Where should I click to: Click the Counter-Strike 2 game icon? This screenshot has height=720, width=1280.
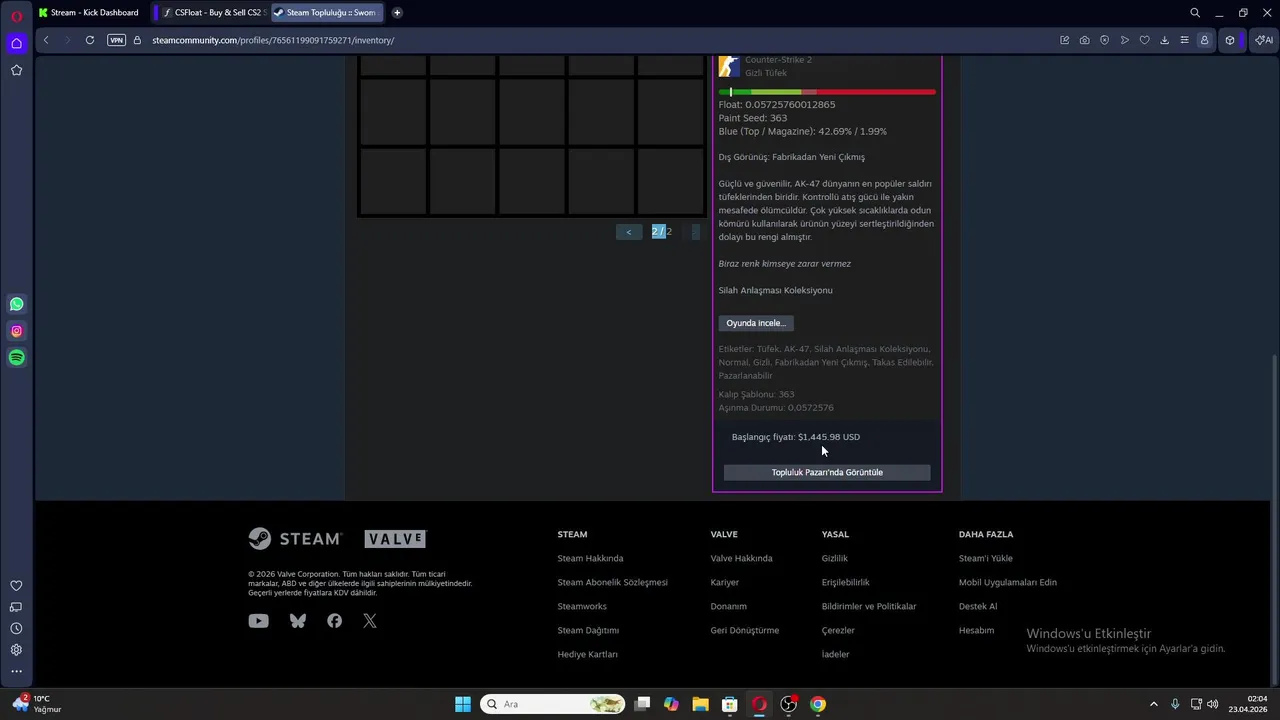[729, 66]
